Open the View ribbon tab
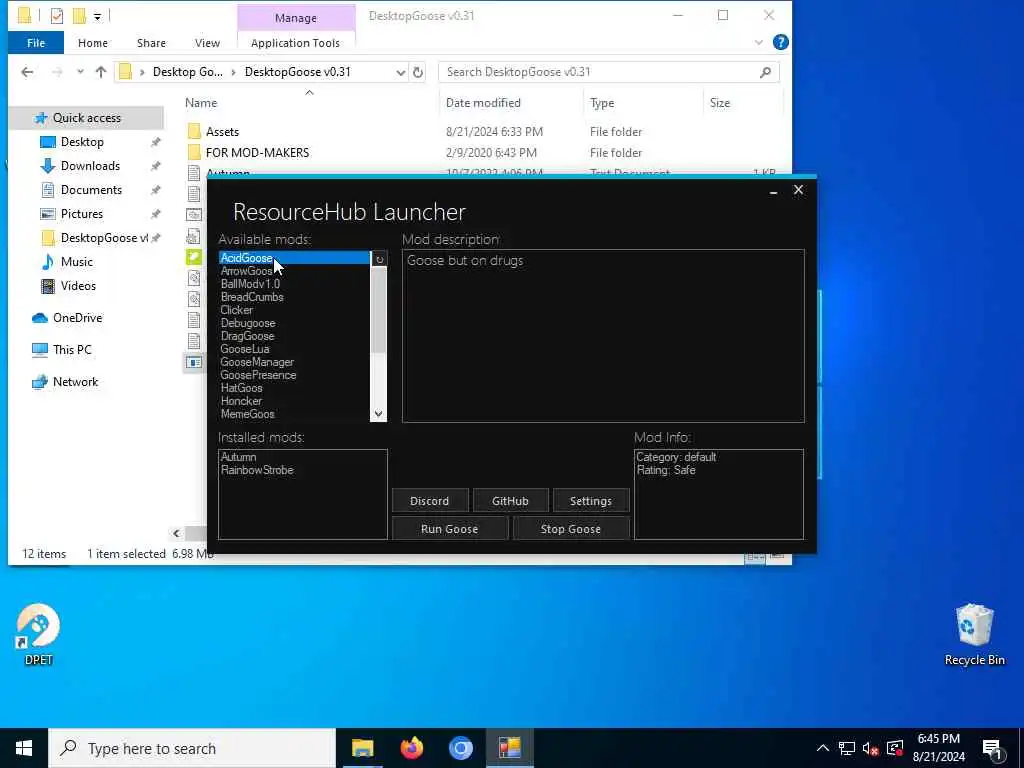1024x768 pixels. pyautogui.click(x=207, y=43)
